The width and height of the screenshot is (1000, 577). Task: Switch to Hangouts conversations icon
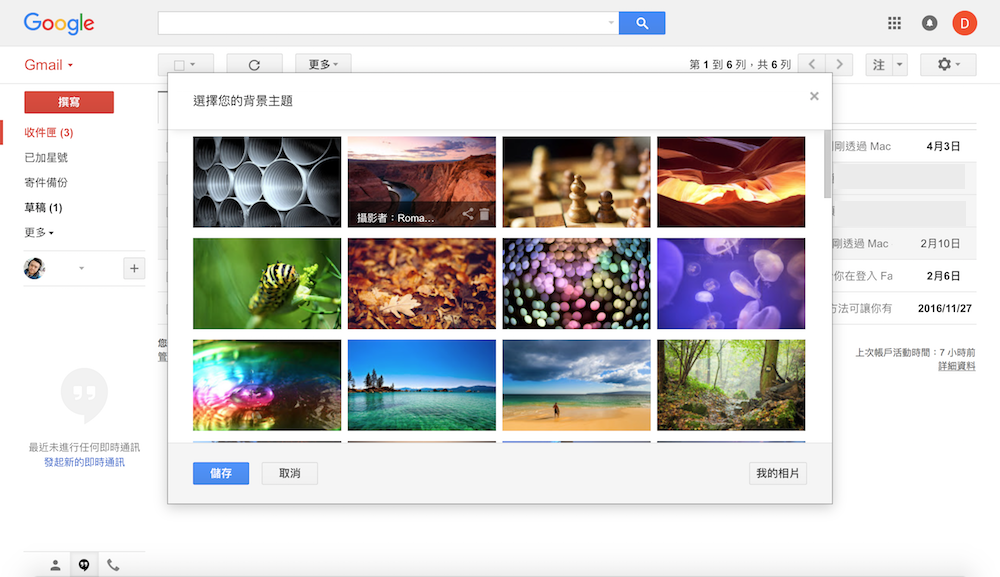(84, 565)
